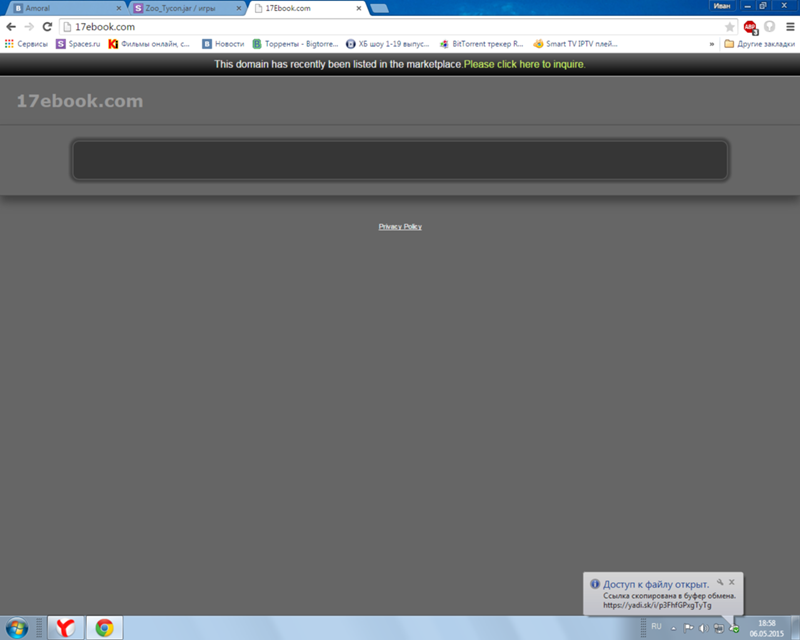The height and width of the screenshot is (640, 800).
Task: Open the Privacy Policy link
Action: click(x=400, y=227)
